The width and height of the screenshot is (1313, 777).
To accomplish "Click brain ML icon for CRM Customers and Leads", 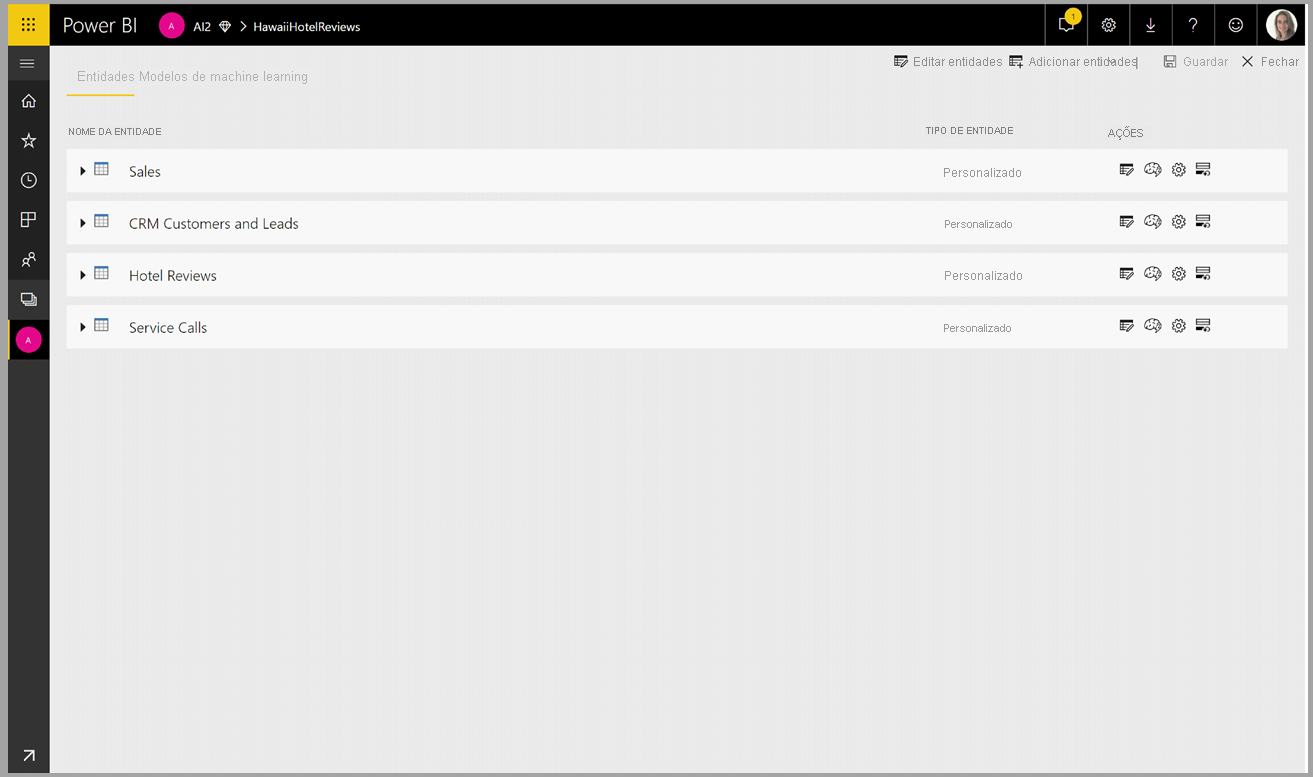I will (x=1153, y=222).
